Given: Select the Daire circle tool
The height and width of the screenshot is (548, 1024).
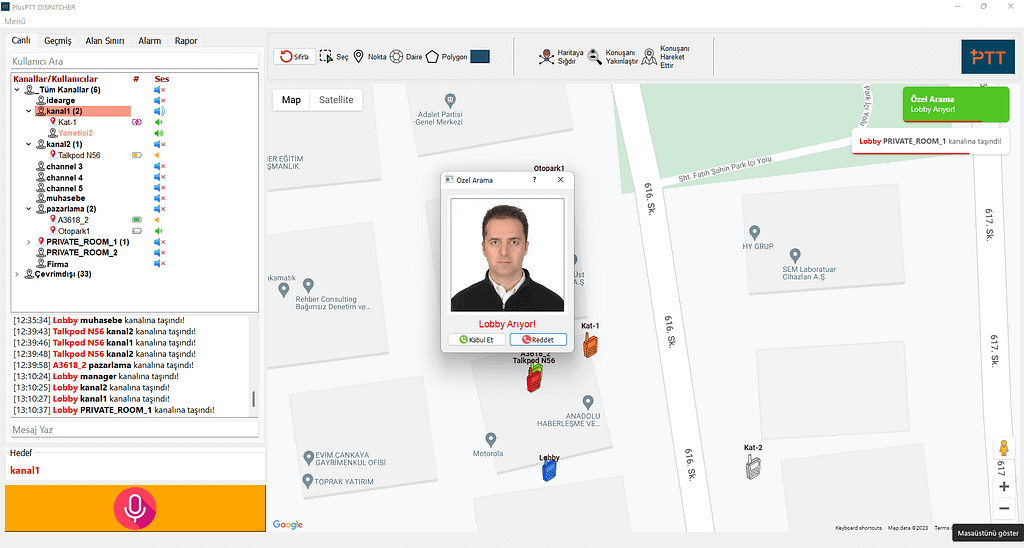Looking at the screenshot, I should [406, 57].
